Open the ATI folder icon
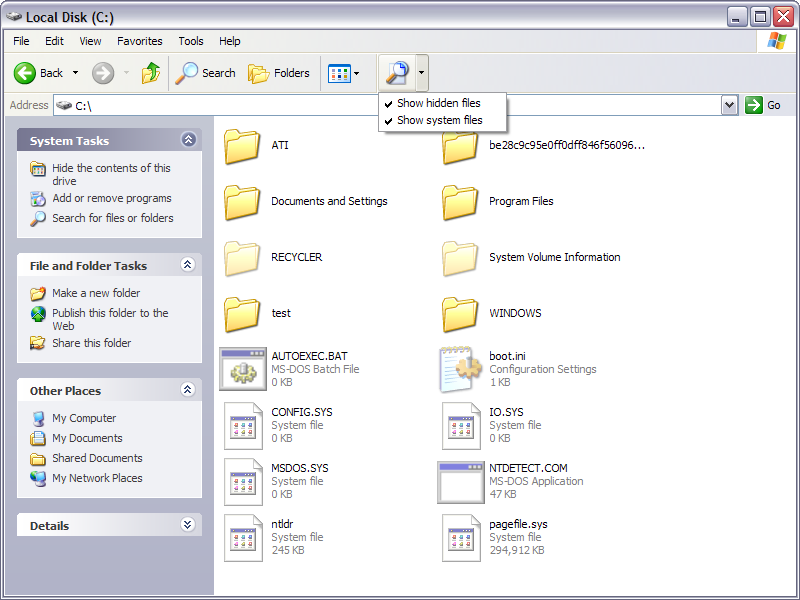 click(x=242, y=146)
